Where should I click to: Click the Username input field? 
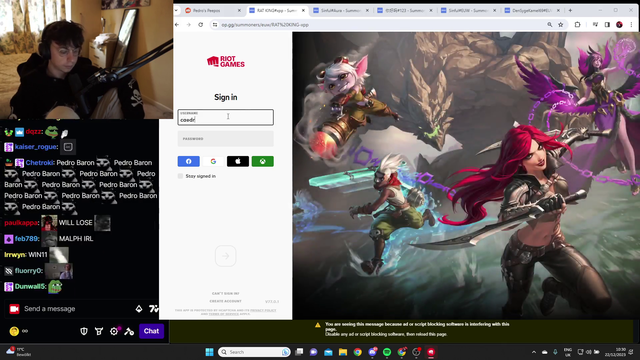225,117
